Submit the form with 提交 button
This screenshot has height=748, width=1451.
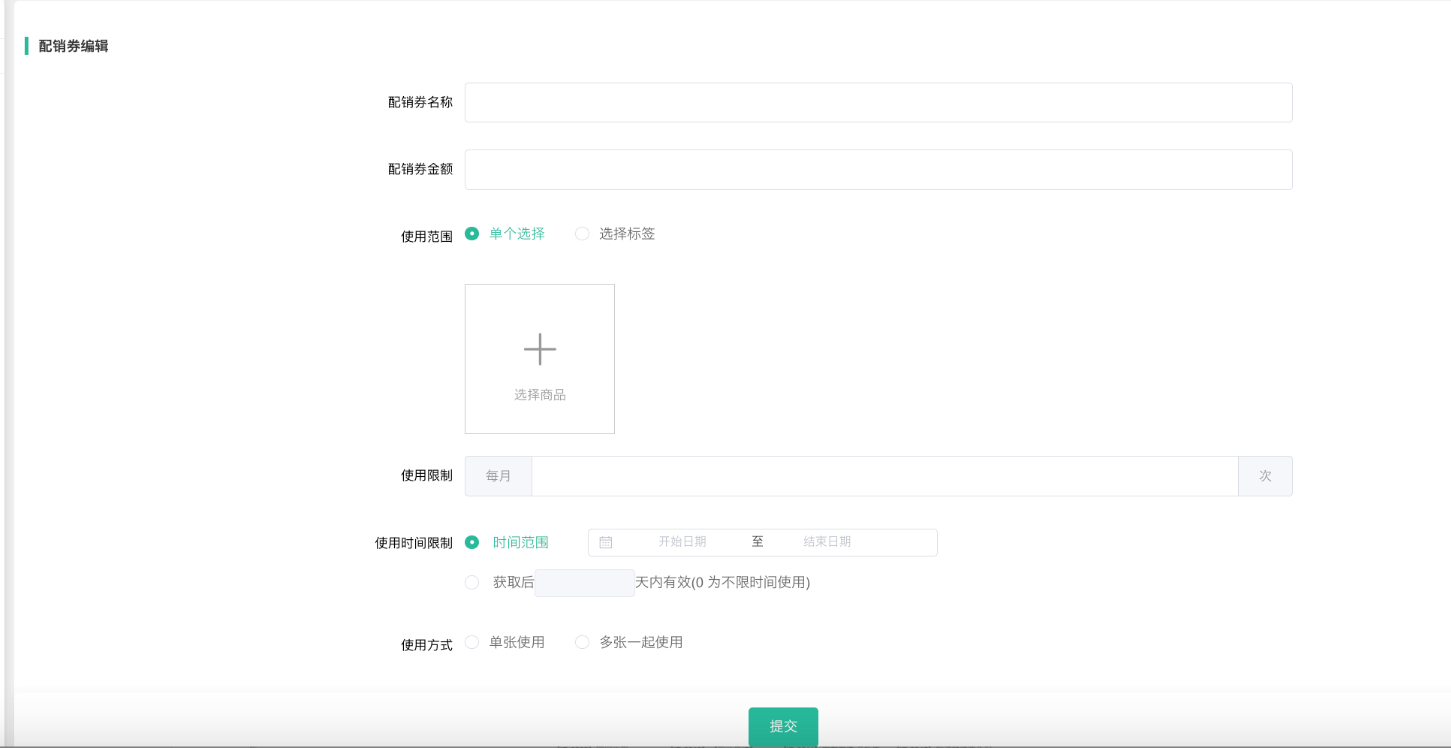point(783,726)
